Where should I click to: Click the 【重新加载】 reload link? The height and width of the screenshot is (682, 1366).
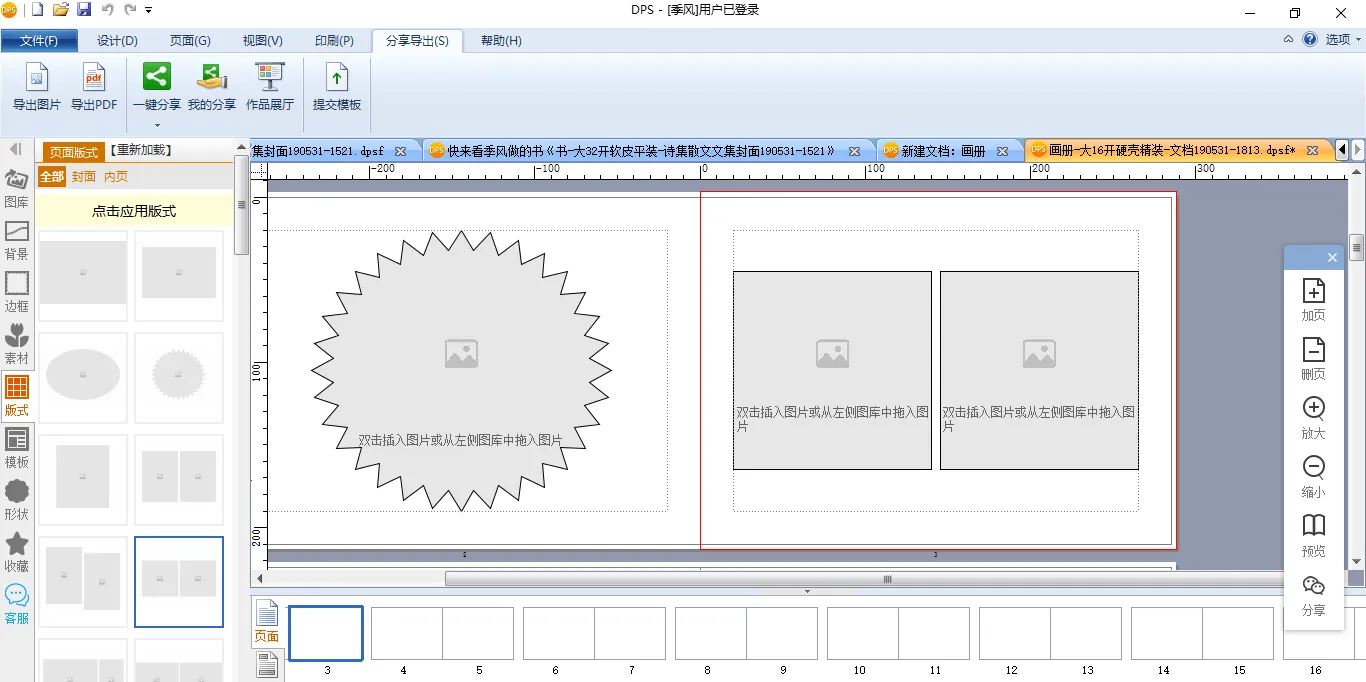pyautogui.click(x=140, y=150)
